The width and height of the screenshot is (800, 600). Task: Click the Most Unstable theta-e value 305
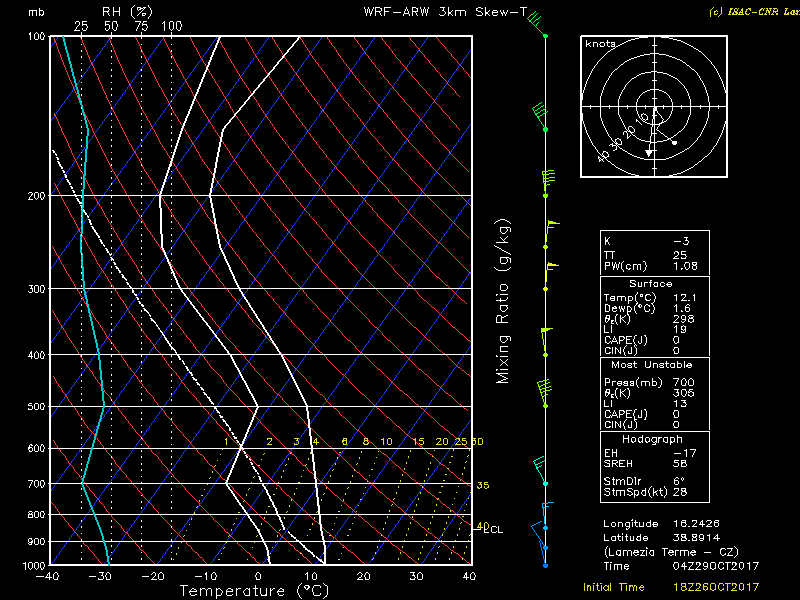point(684,393)
